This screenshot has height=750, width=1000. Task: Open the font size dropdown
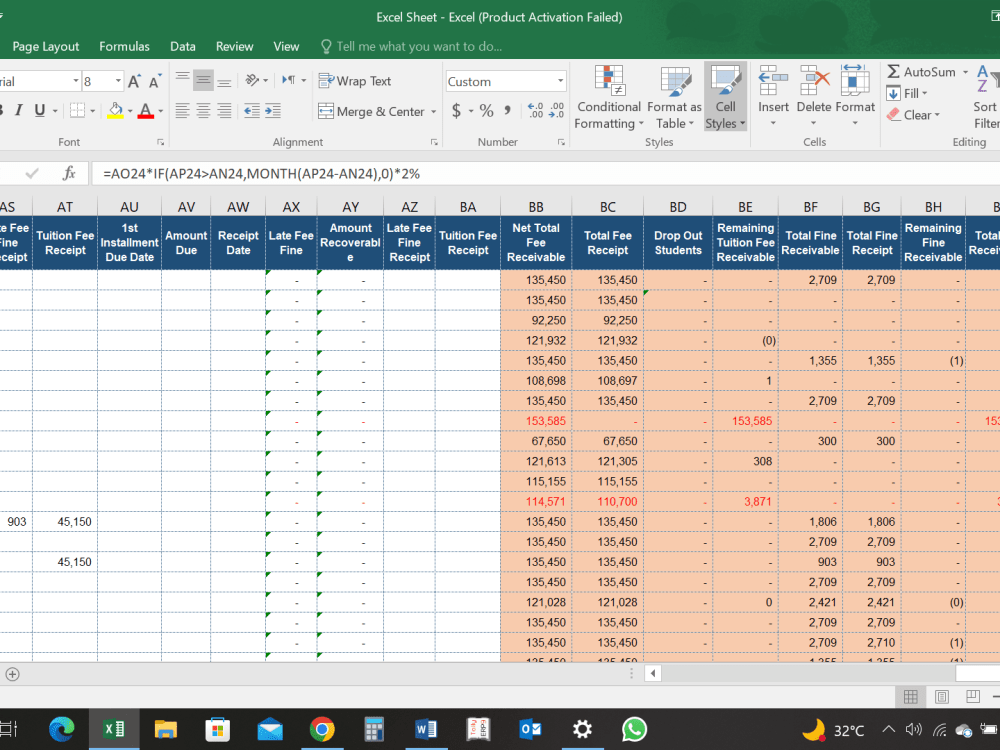(118, 81)
